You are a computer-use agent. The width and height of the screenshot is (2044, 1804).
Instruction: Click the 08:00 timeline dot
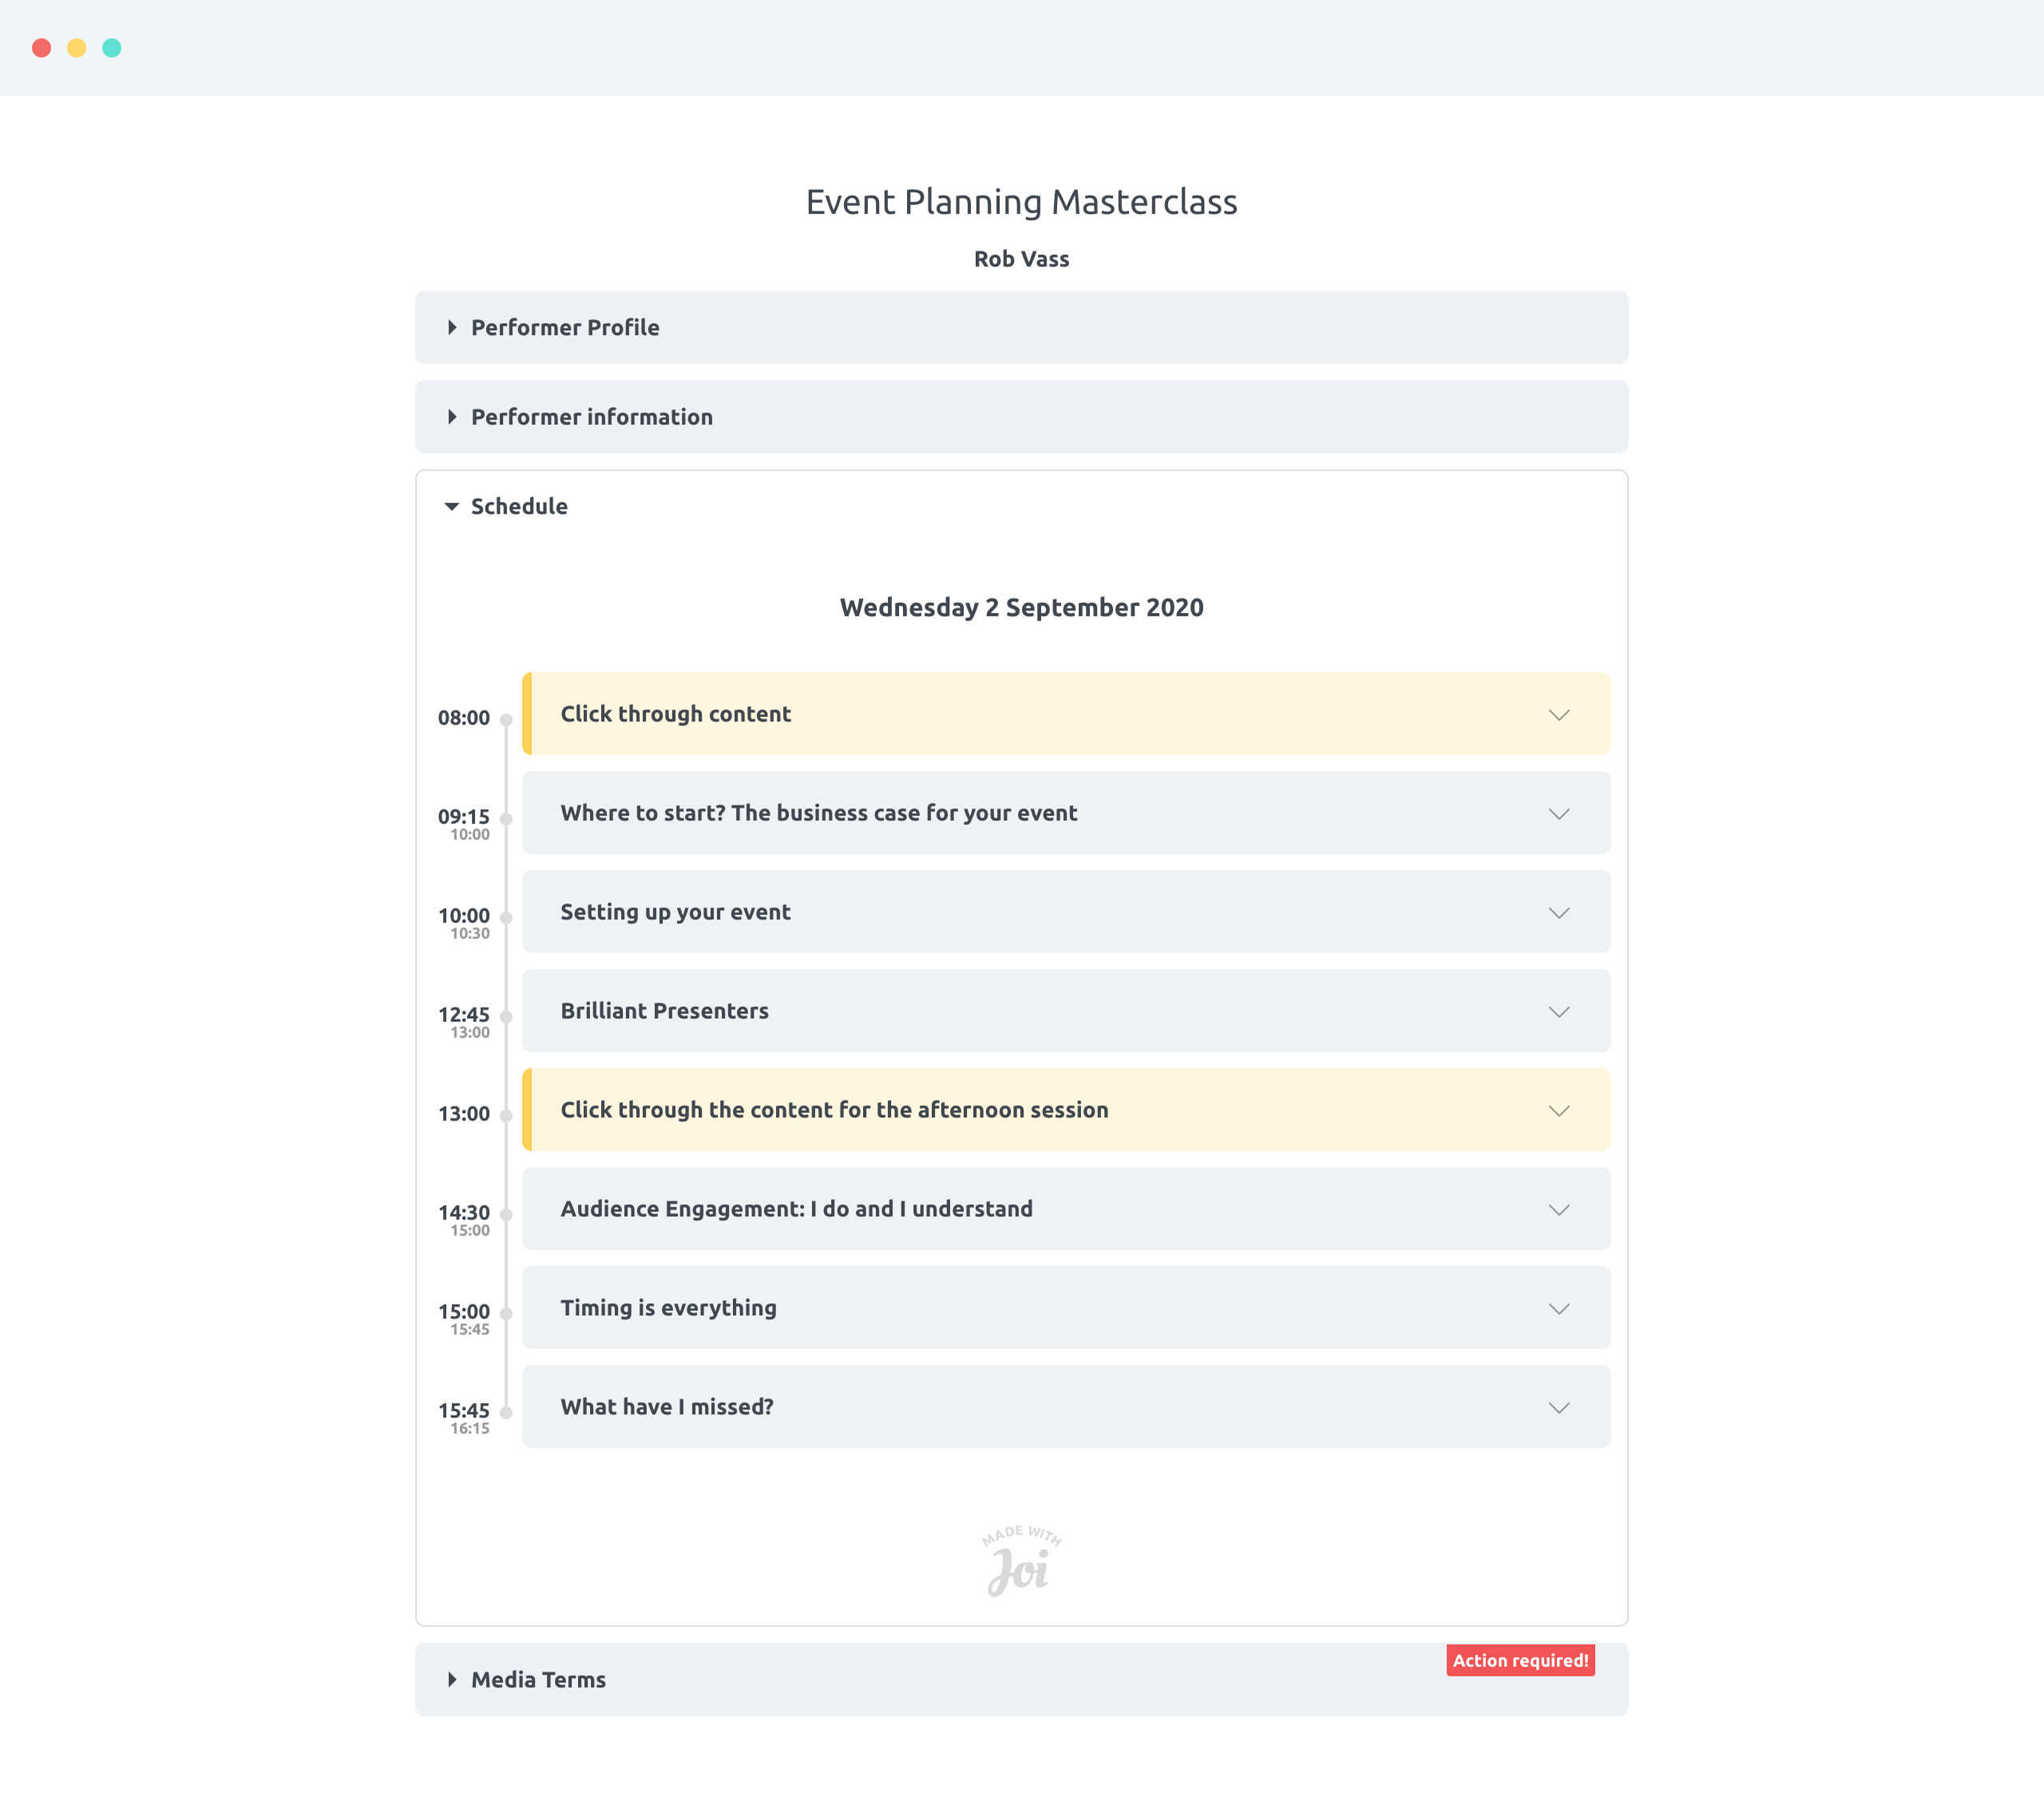tap(506, 720)
